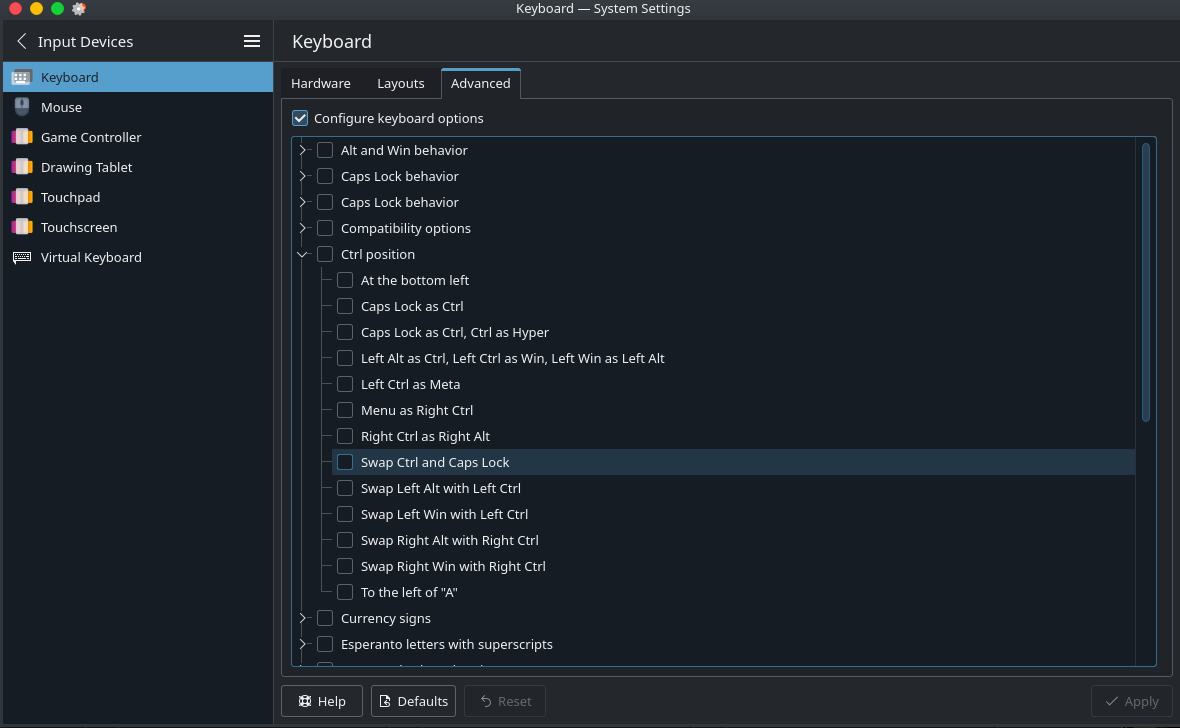Click the Defaults button document icon
This screenshot has width=1180, height=728.
tap(385, 701)
